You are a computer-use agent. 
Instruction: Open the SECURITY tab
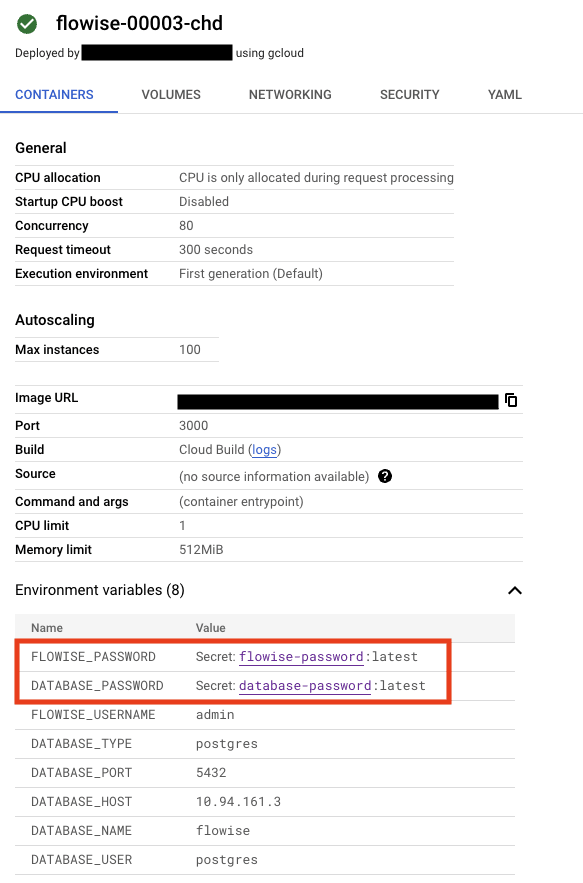(410, 95)
